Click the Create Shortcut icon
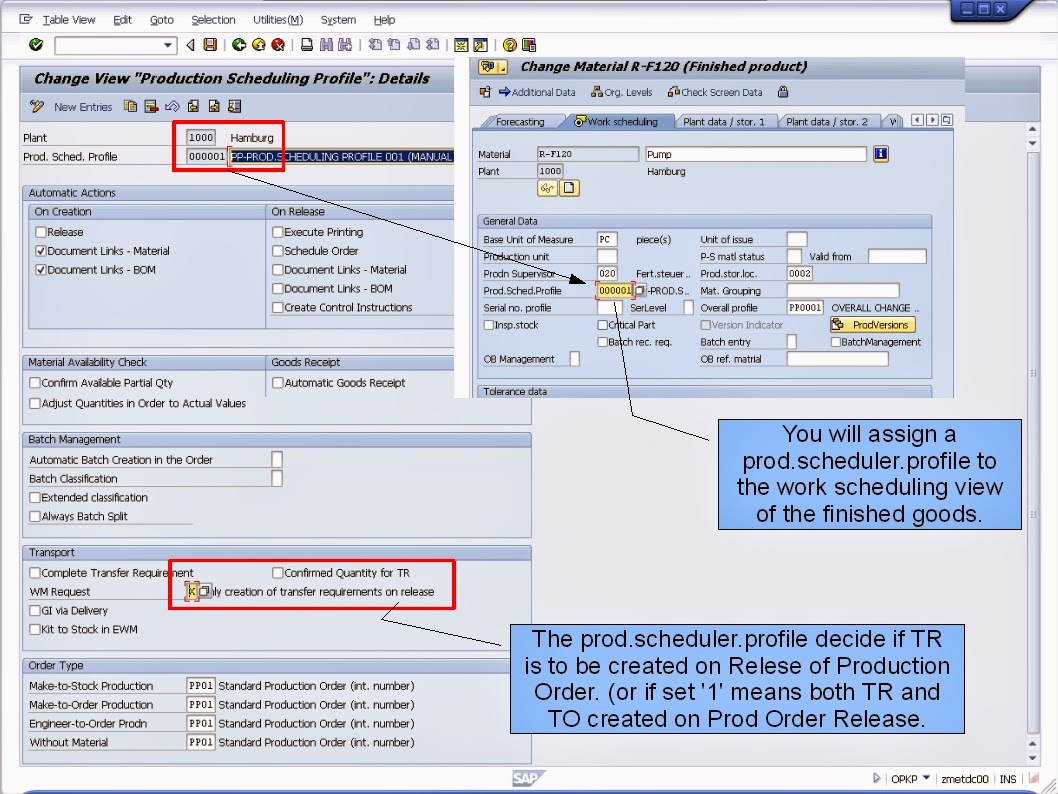 (480, 45)
